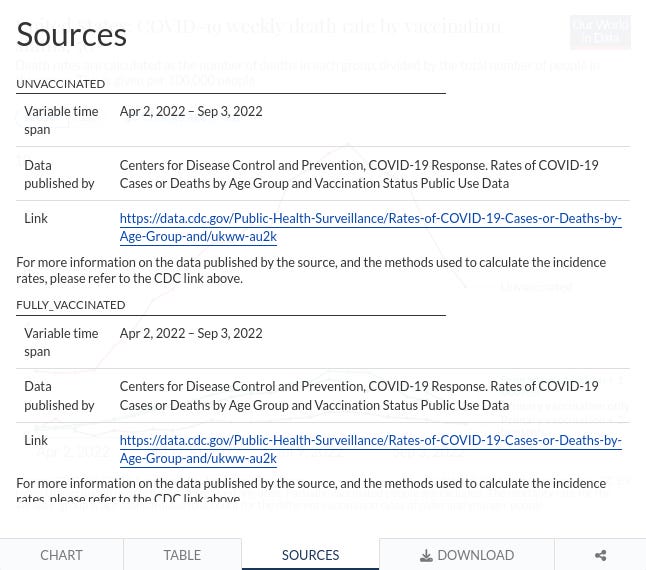Click the 'Link' label under UNVACCINATED
Screen dimensions: 646x570
[x=36, y=218]
